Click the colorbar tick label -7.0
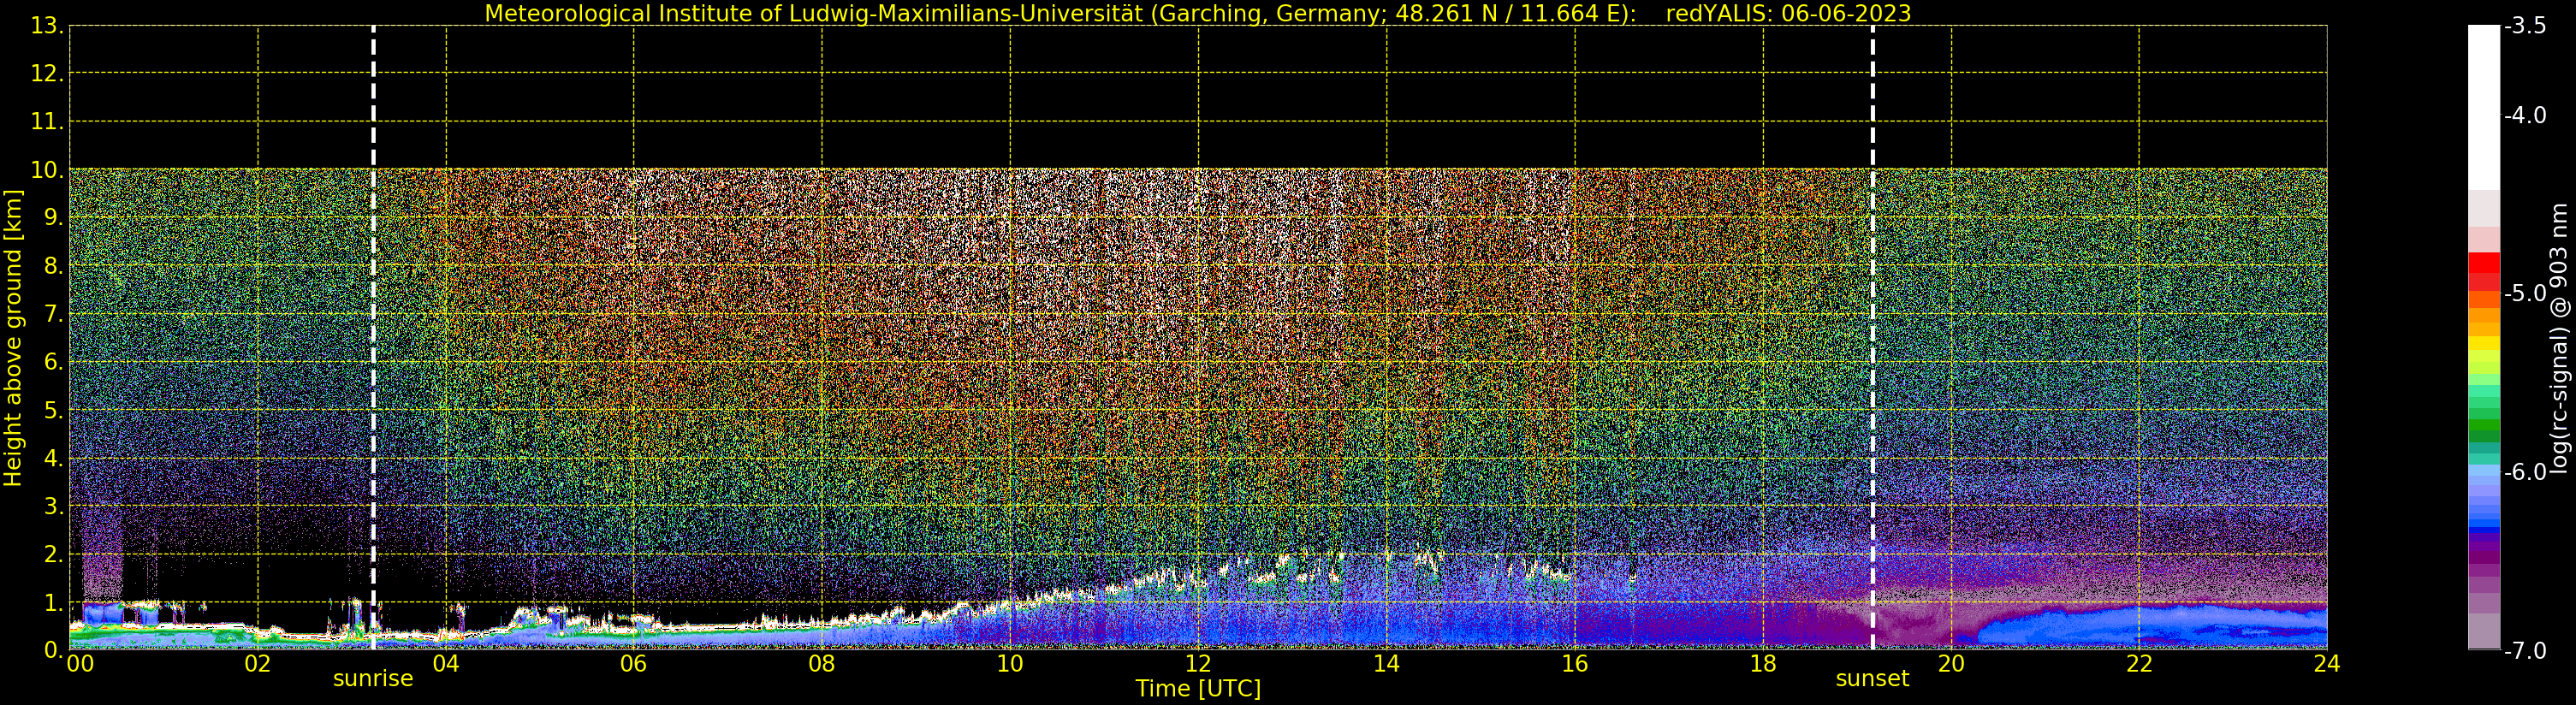The height and width of the screenshot is (705, 2576). coord(2525,651)
